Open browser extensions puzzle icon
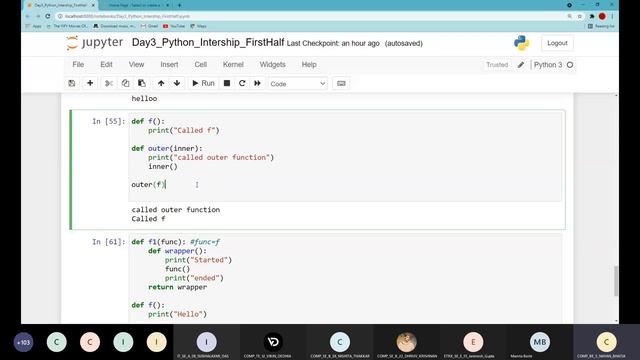The width and height of the screenshot is (640, 360). click(x=592, y=16)
